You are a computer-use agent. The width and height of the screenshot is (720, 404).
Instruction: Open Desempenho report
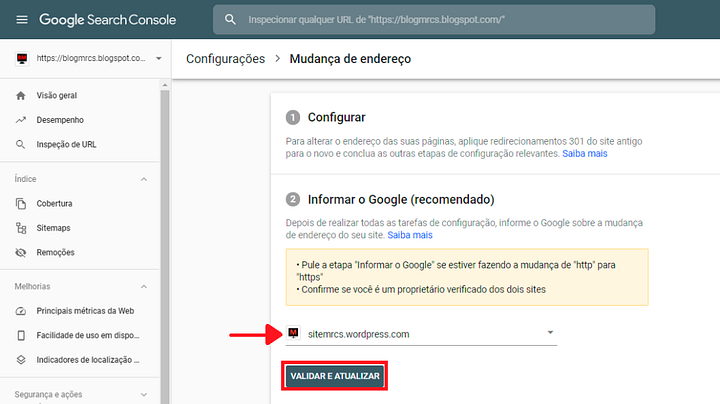60,120
